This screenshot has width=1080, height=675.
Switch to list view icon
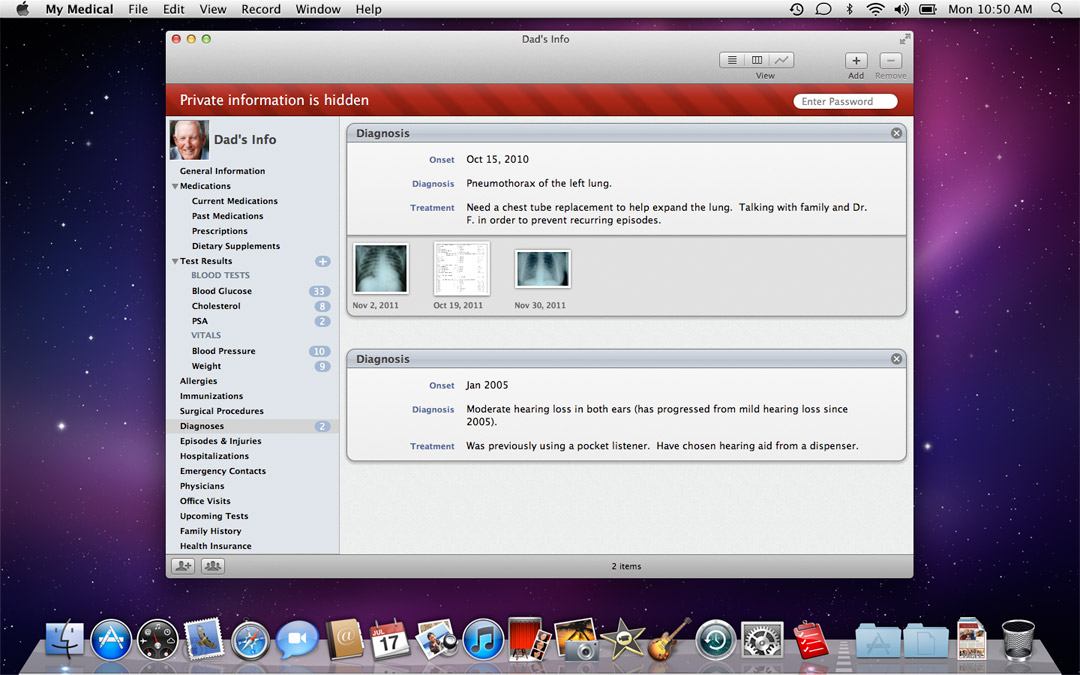pyautogui.click(x=733, y=61)
